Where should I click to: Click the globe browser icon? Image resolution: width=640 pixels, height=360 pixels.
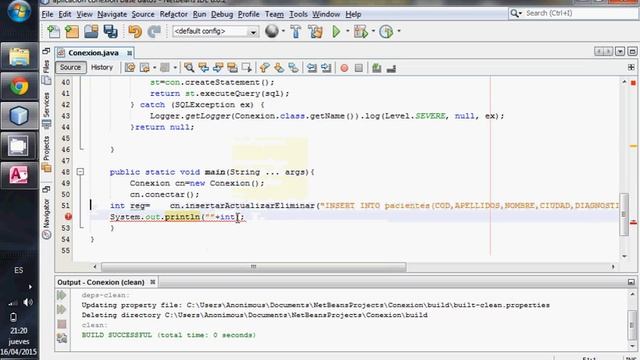[271, 31]
